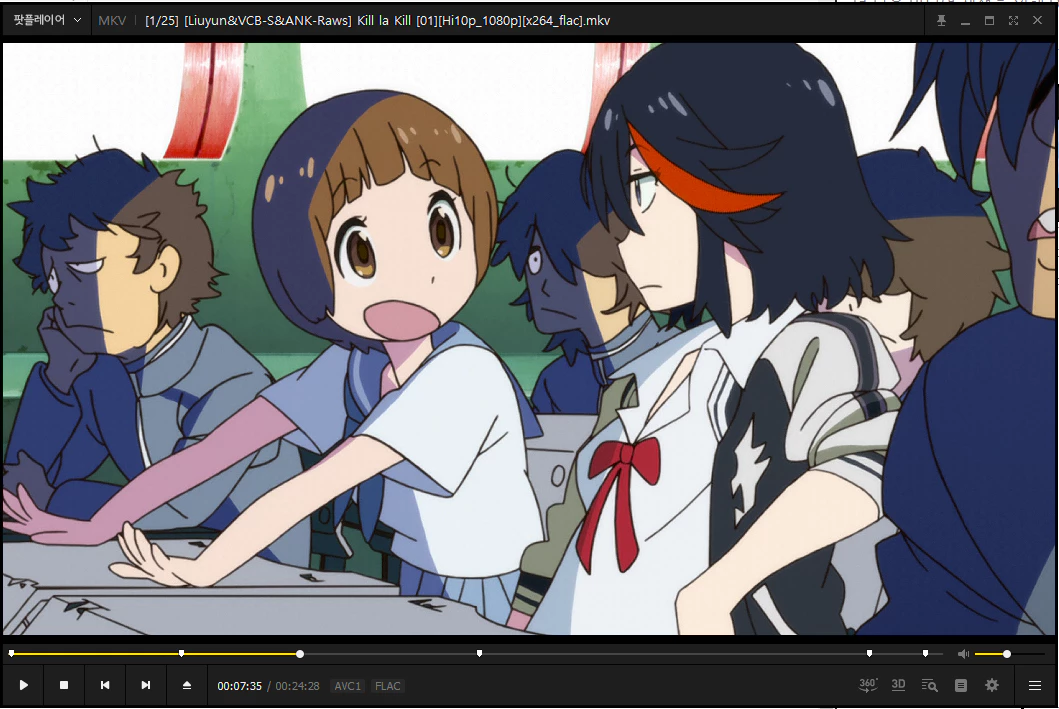Viewport: 1059px width, 709px height.
Task: Maximize the player window
Action: point(989,21)
